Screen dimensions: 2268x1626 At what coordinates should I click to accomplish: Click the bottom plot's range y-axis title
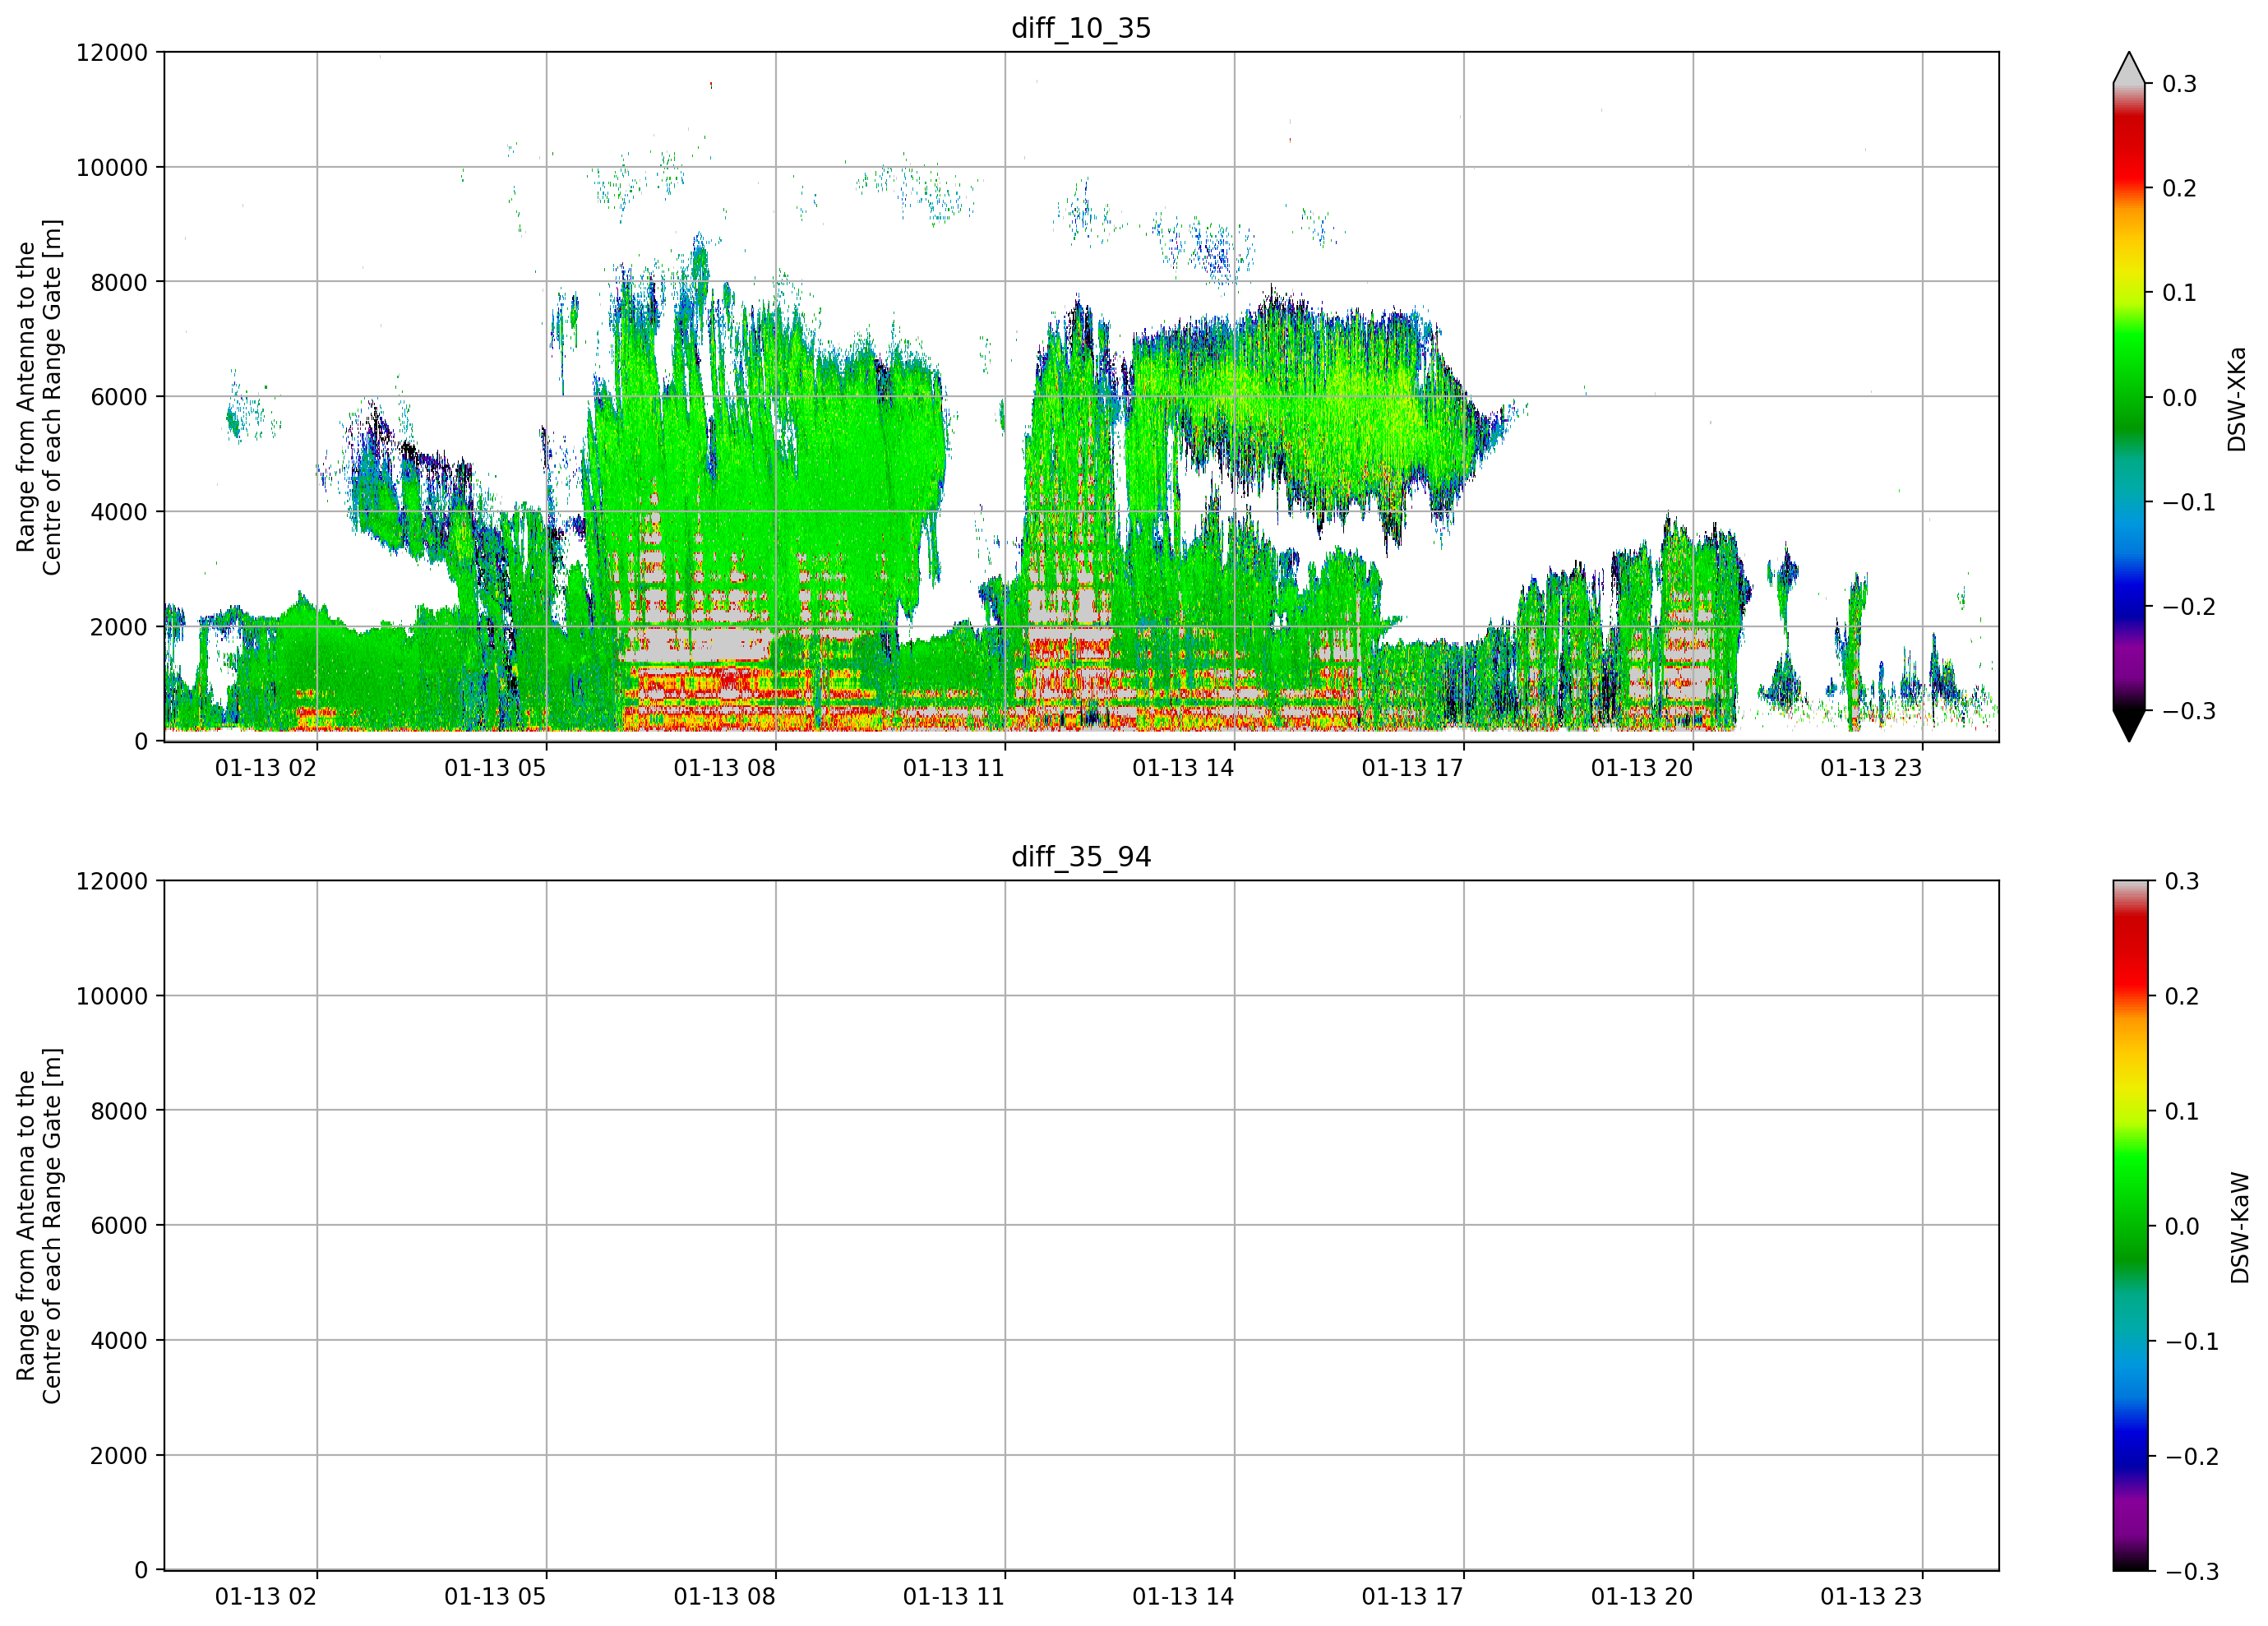39,1226
